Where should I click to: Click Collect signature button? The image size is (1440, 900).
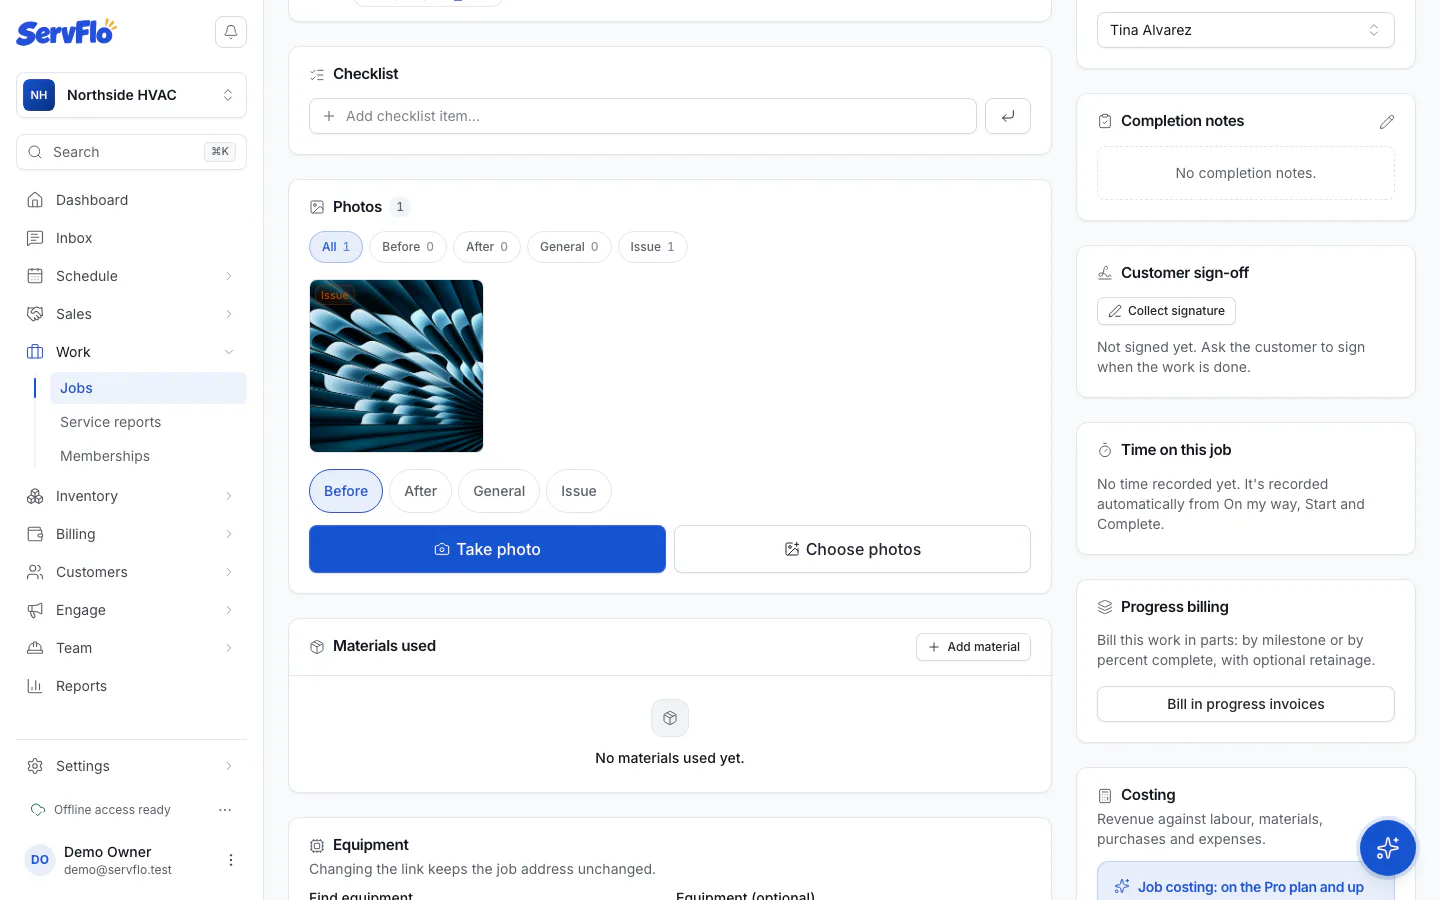[x=1166, y=311]
